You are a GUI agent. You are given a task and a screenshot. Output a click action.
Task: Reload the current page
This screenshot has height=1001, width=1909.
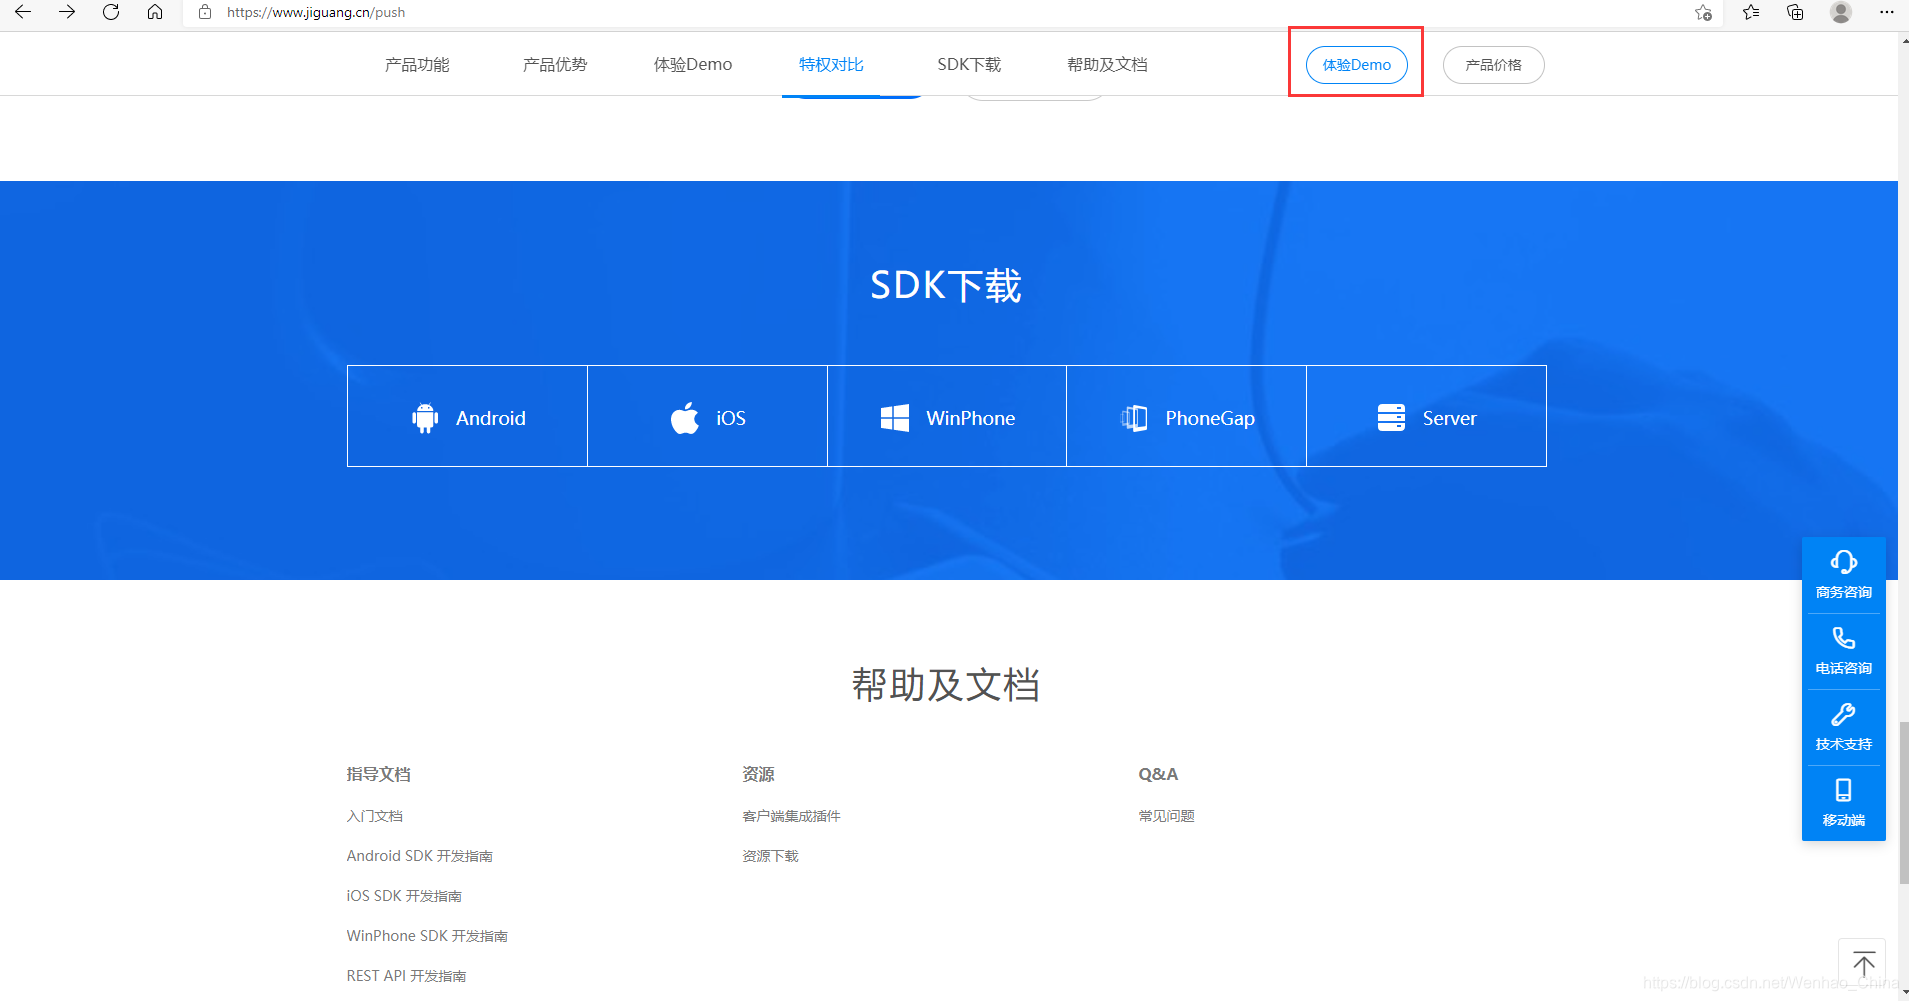click(x=111, y=12)
